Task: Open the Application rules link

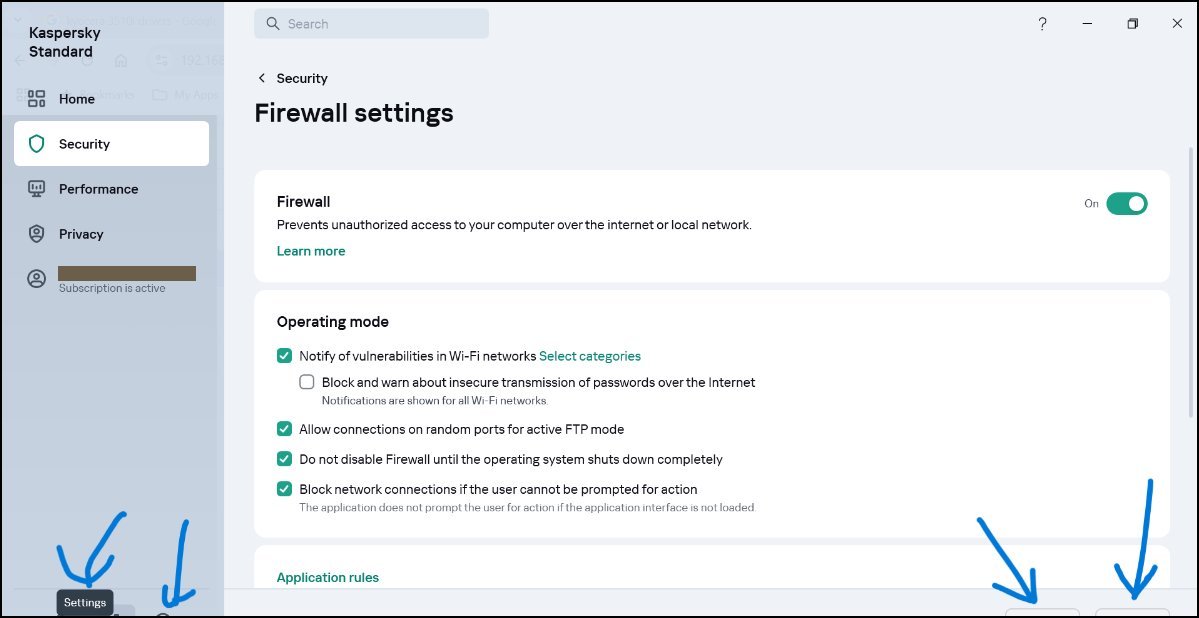Action: coord(327,577)
